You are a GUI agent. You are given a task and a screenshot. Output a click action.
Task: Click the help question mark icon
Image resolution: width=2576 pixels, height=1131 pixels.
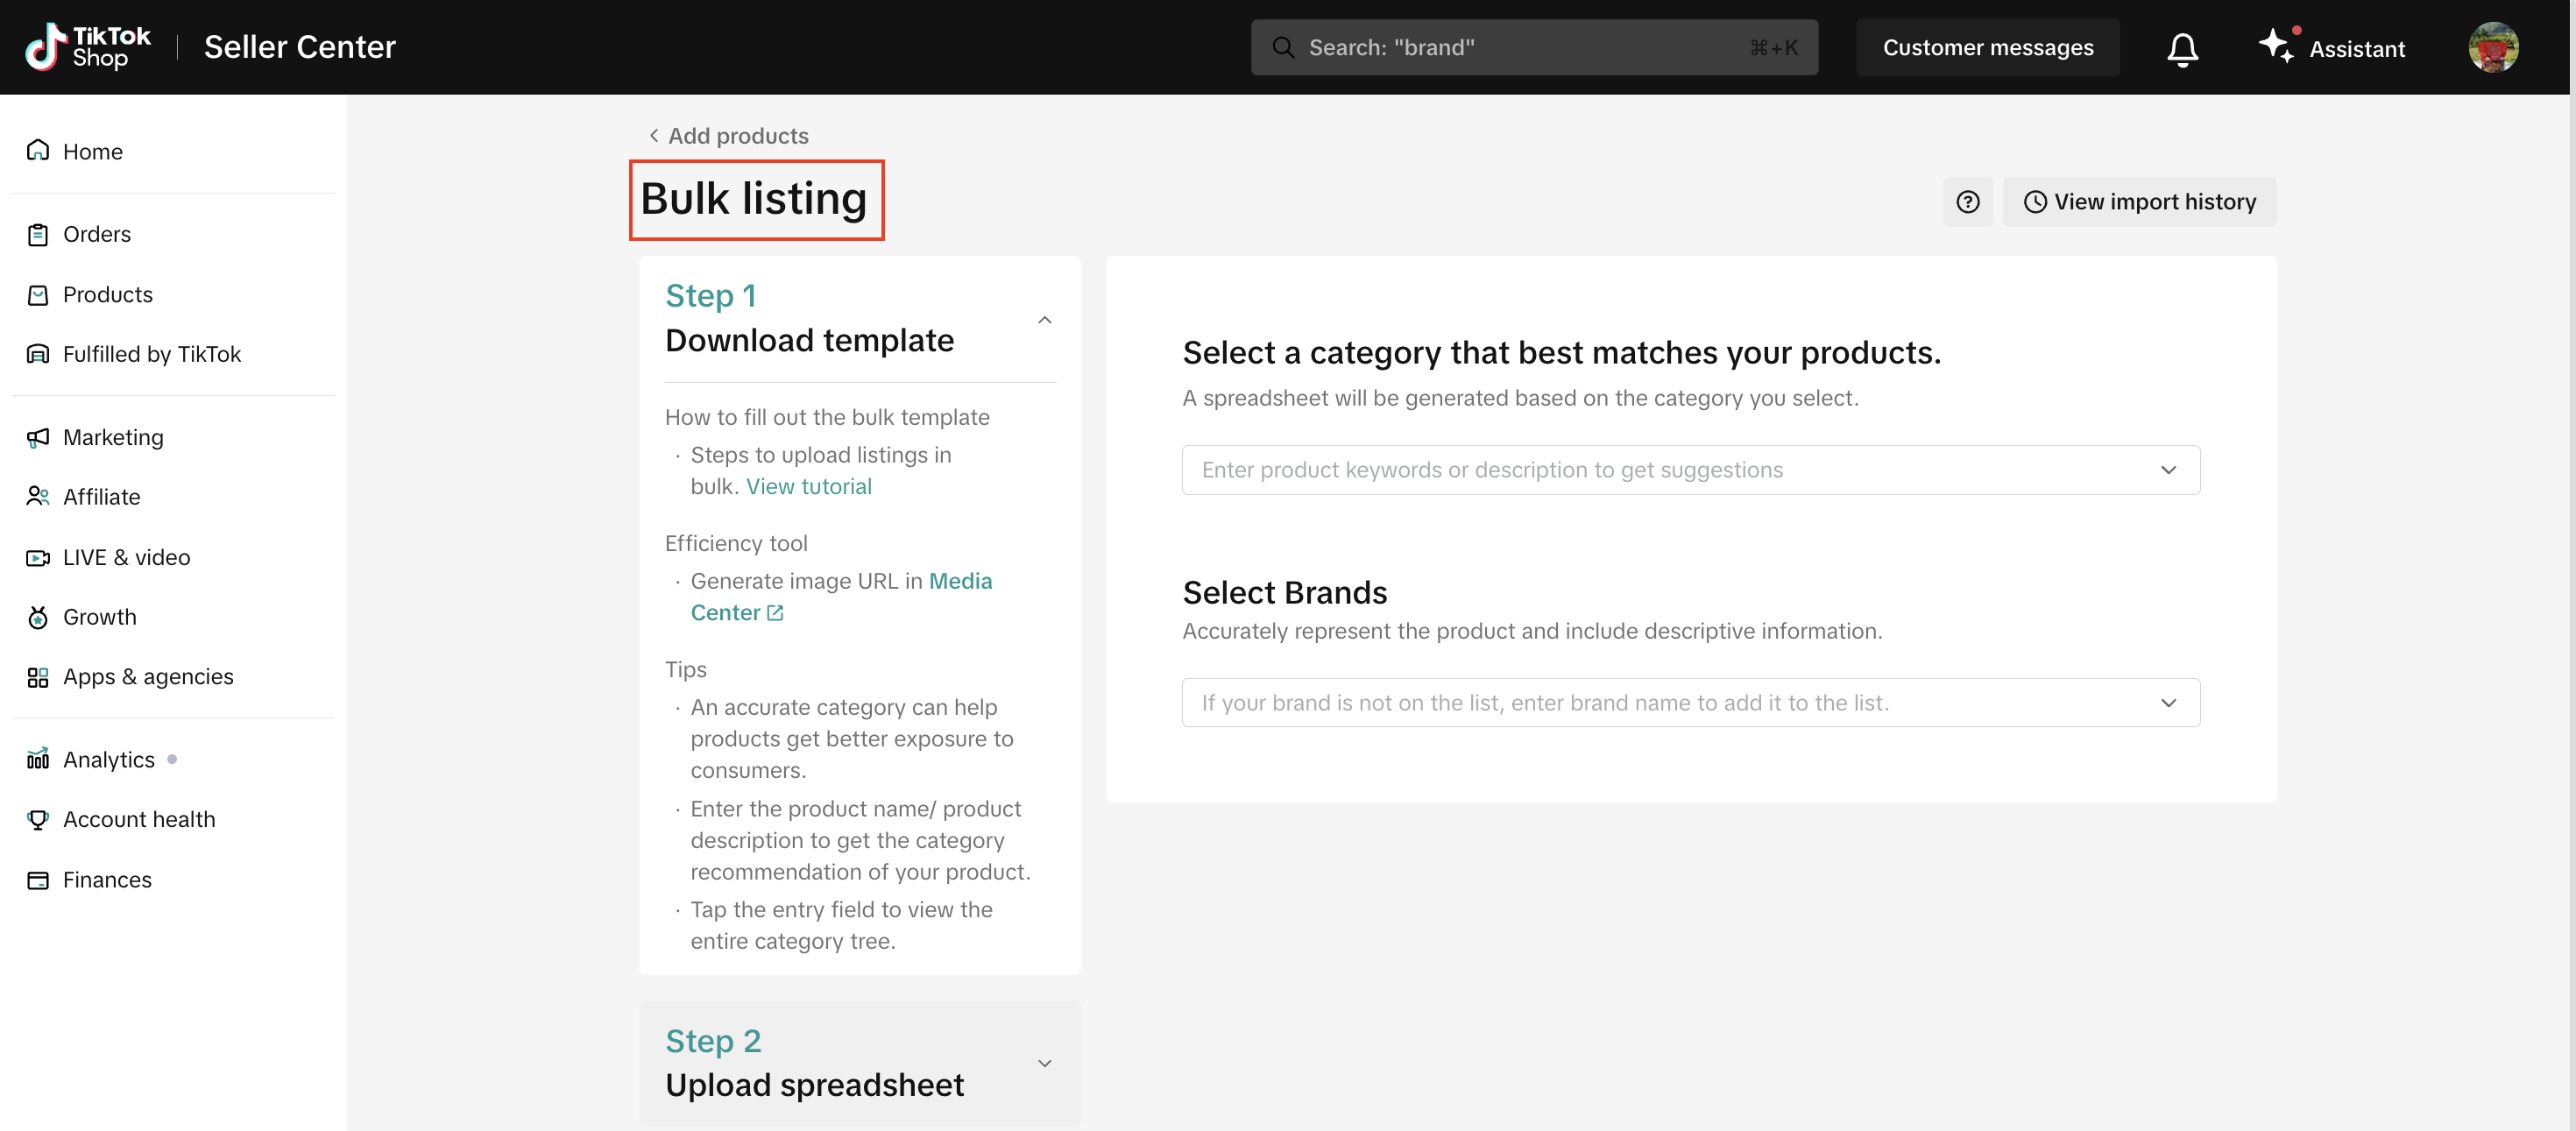coord(1967,202)
